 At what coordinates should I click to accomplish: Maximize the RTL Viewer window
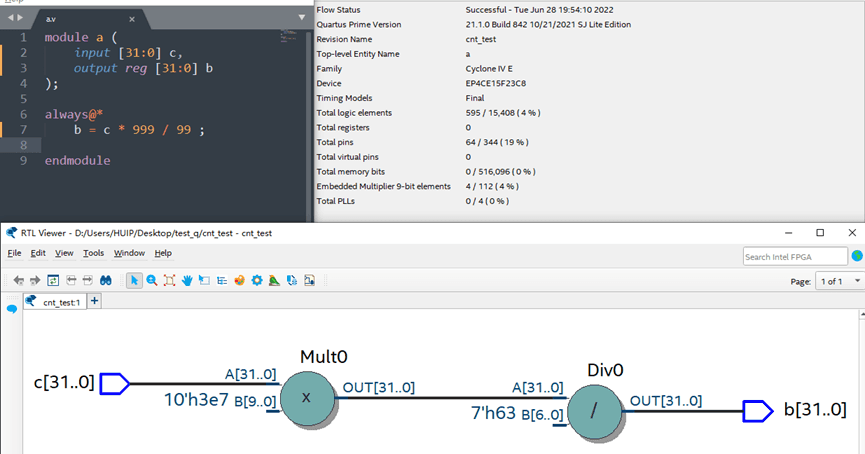[x=820, y=233]
